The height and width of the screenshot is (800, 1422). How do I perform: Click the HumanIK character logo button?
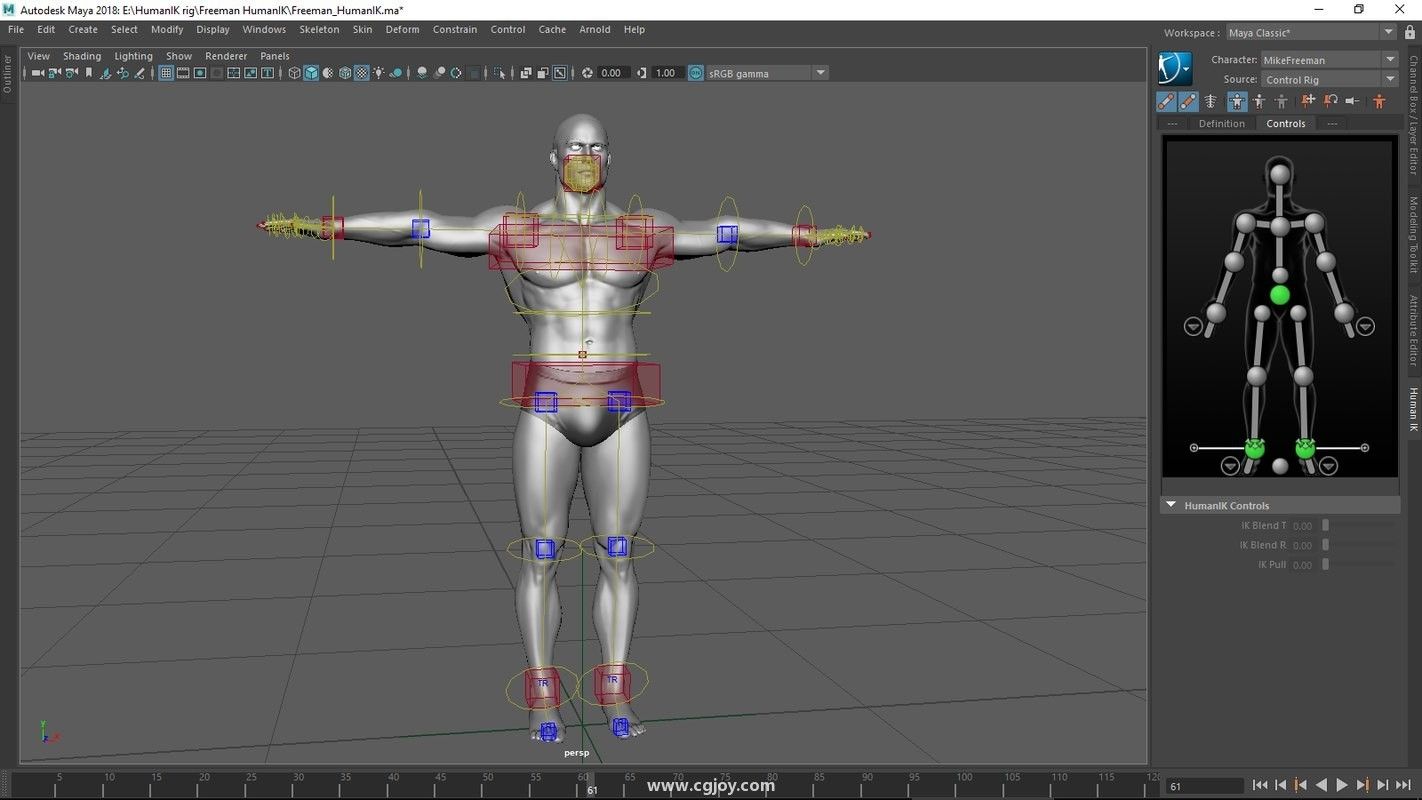(x=1175, y=69)
